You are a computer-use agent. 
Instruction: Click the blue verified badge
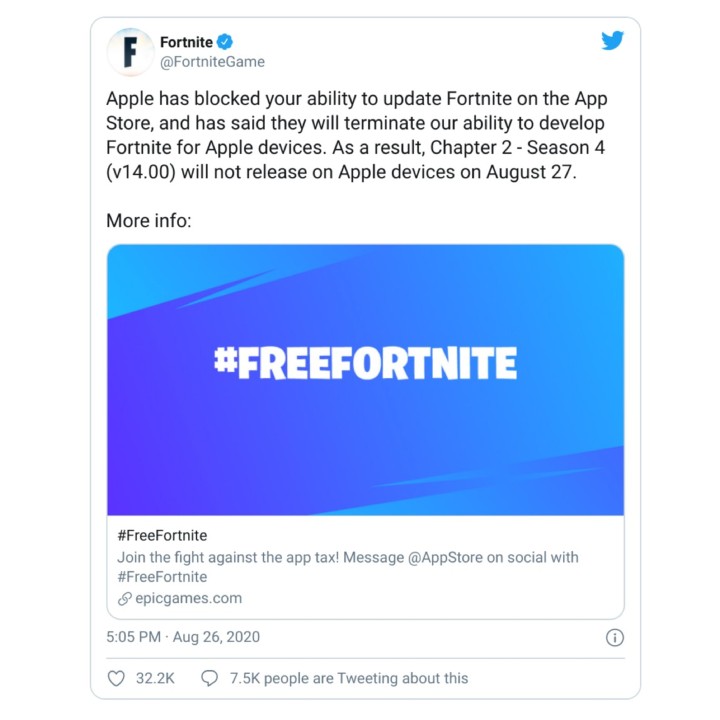(225, 42)
